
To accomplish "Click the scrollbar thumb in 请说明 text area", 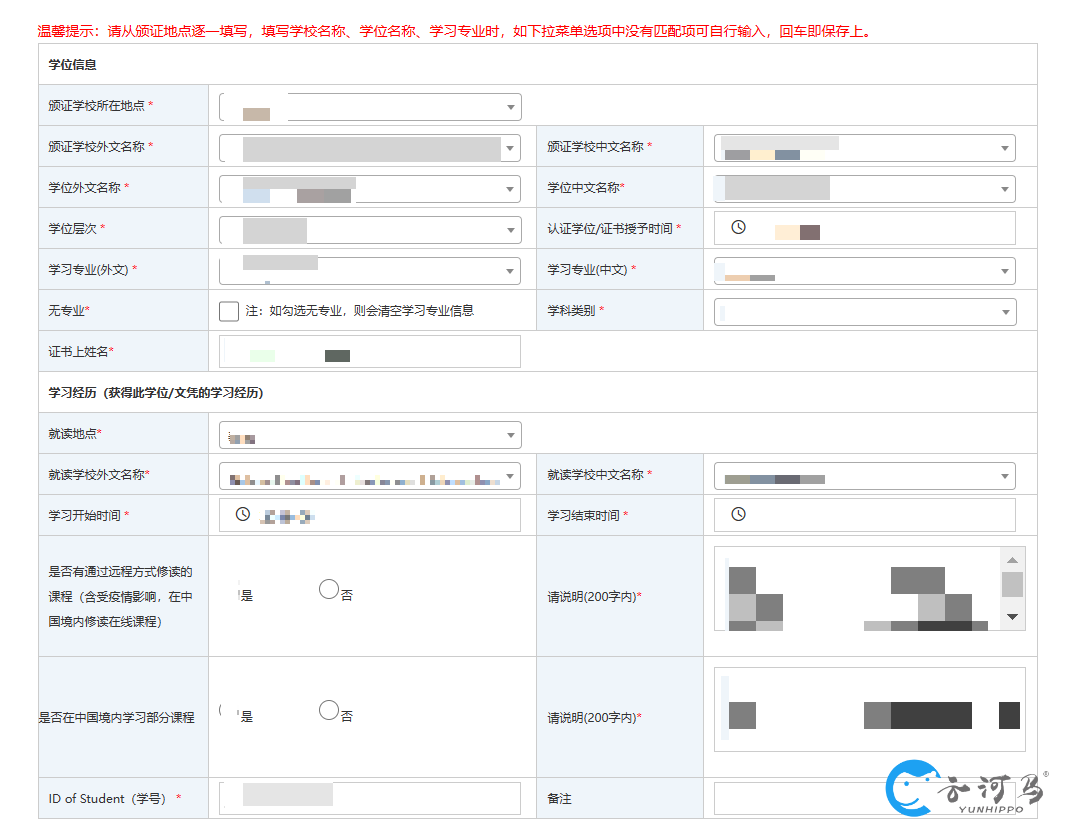I will (x=1012, y=584).
